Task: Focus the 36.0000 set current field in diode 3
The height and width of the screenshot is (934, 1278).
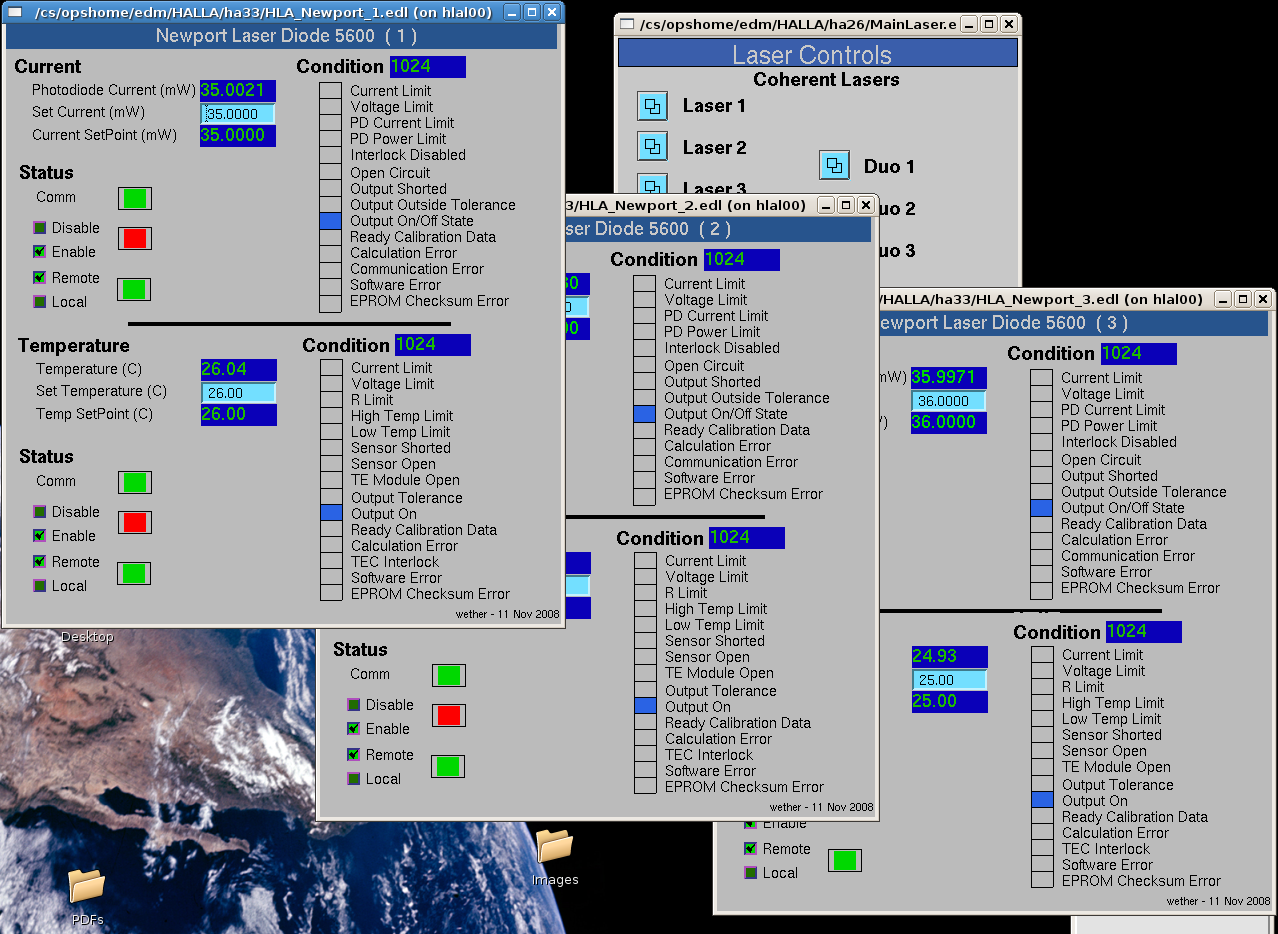Action: [949, 400]
